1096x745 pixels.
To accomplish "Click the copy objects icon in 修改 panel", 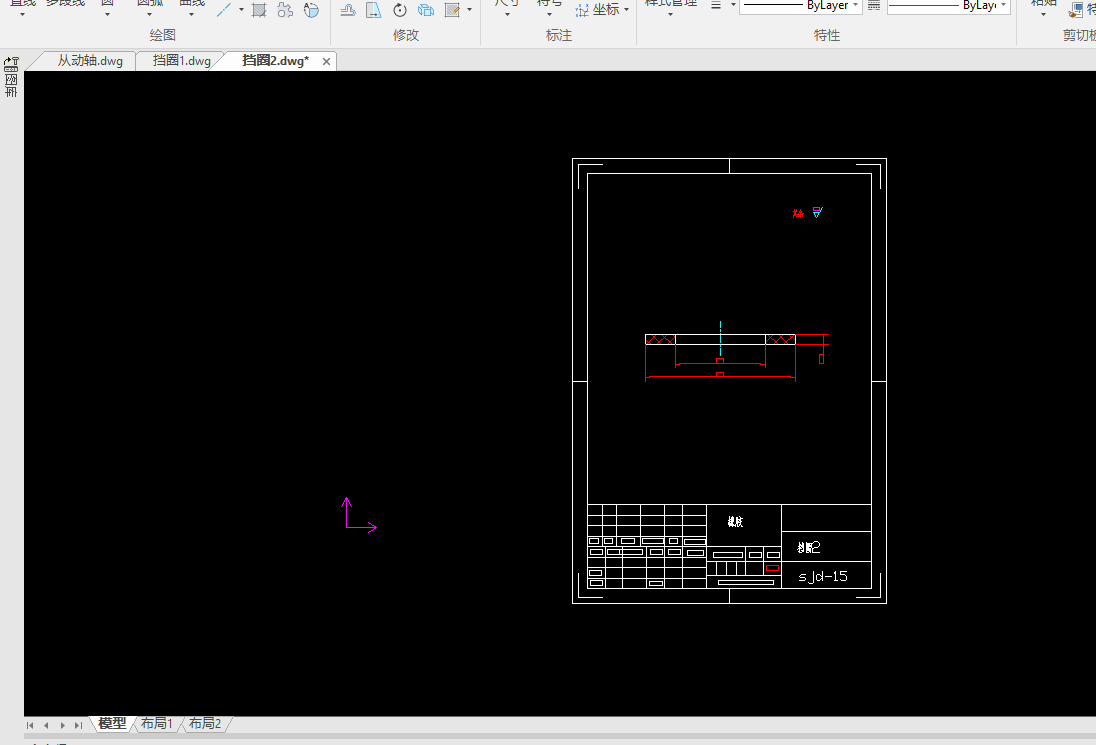I will 426,10.
